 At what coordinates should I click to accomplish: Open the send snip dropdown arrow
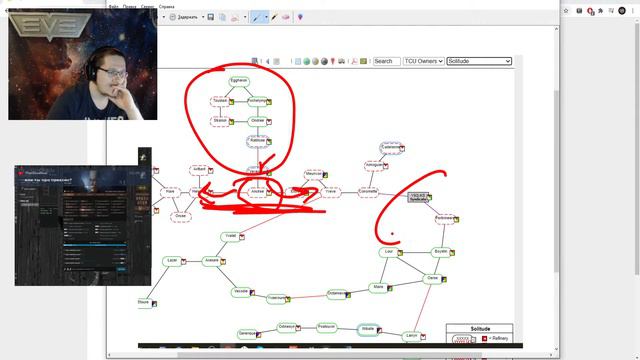pos(245,17)
